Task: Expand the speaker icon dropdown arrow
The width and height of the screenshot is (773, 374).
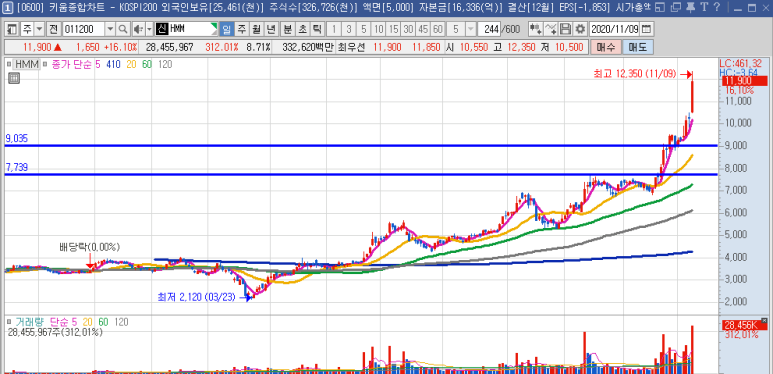Action: point(149,29)
